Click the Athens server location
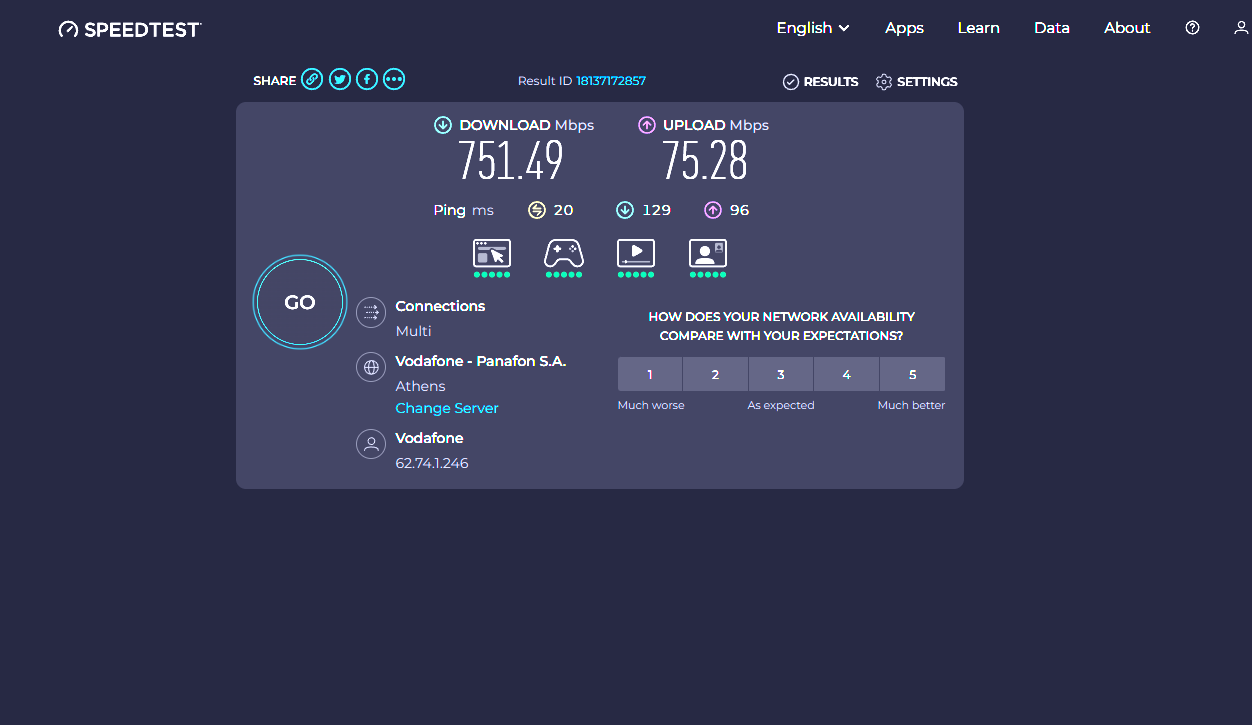The height and width of the screenshot is (725, 1252). point(420,386)
